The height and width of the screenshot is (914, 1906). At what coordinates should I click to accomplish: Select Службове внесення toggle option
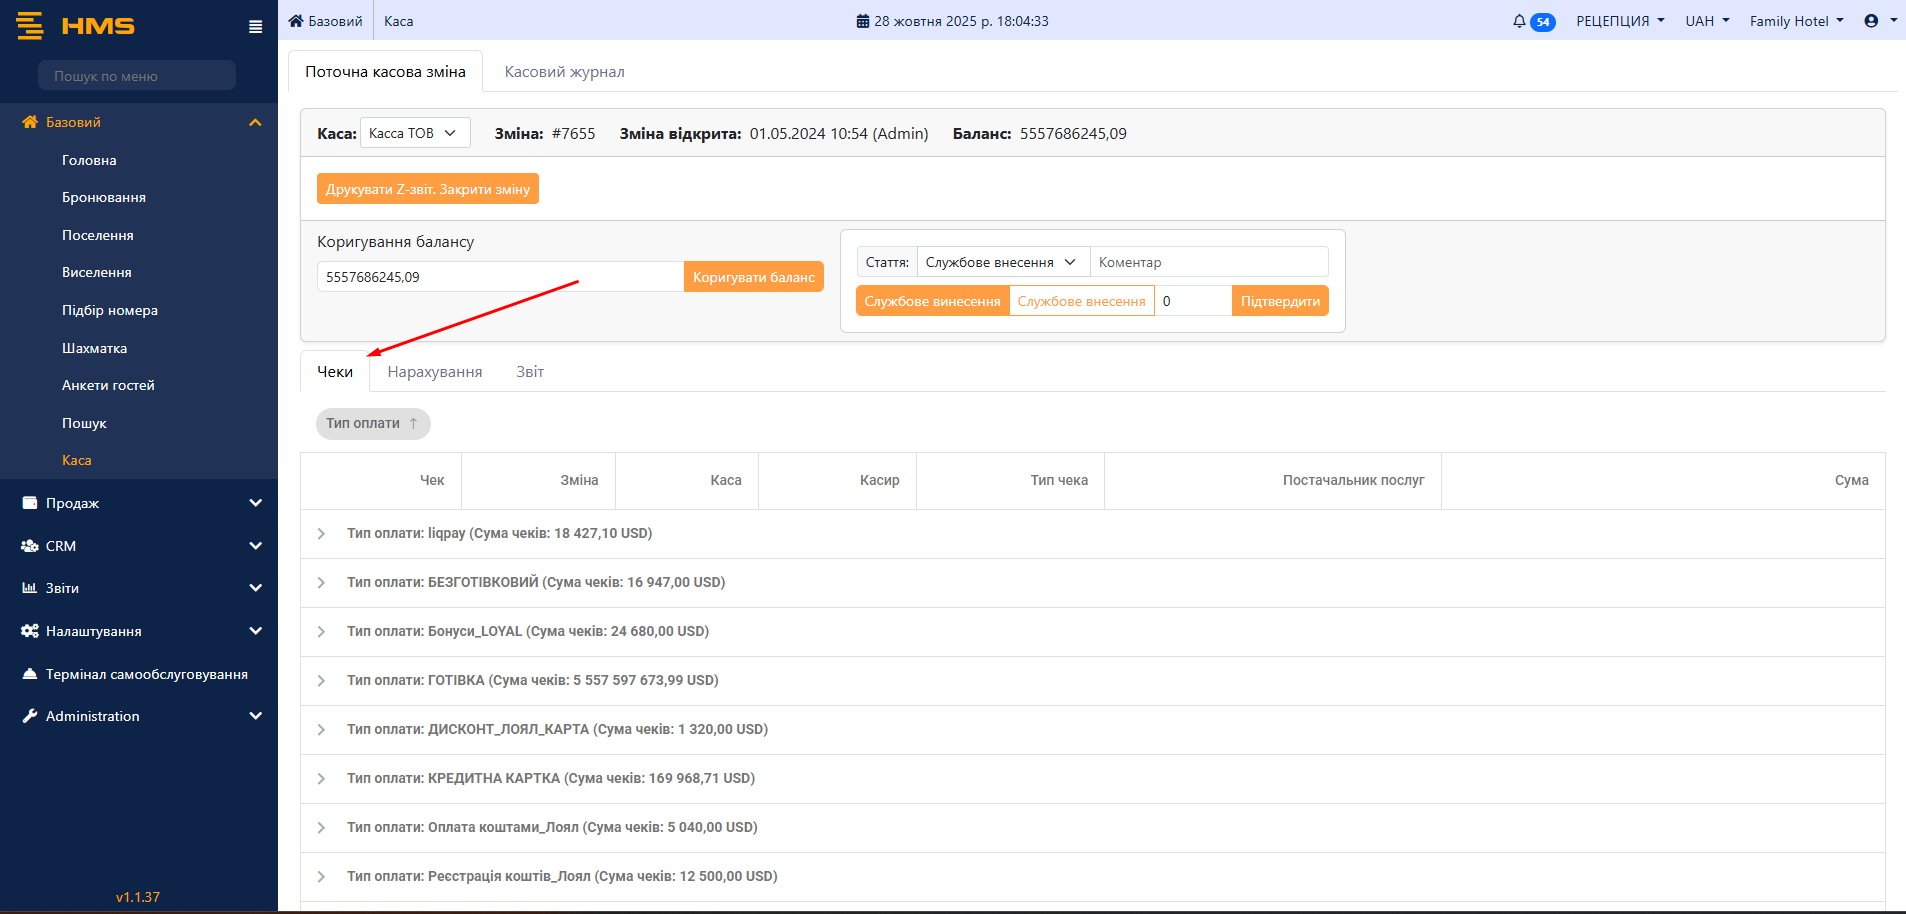point(1081,301)
